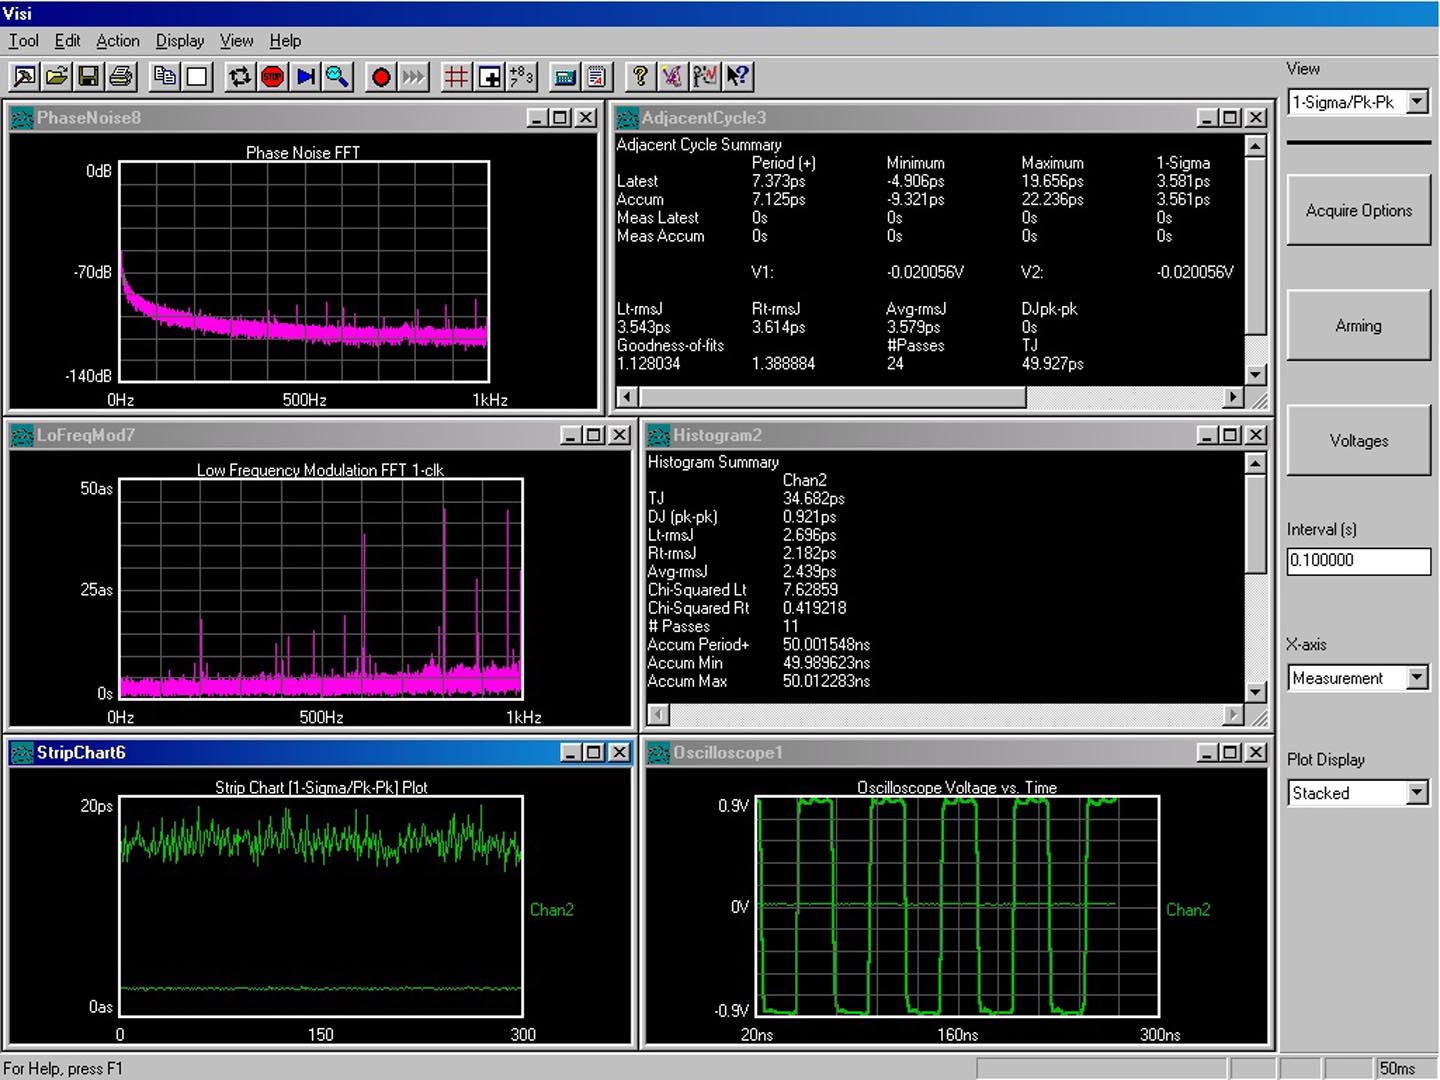Click the Phase Noise FFT plot title
This screenshot has height=1080, width=1440.
(303, 153)
